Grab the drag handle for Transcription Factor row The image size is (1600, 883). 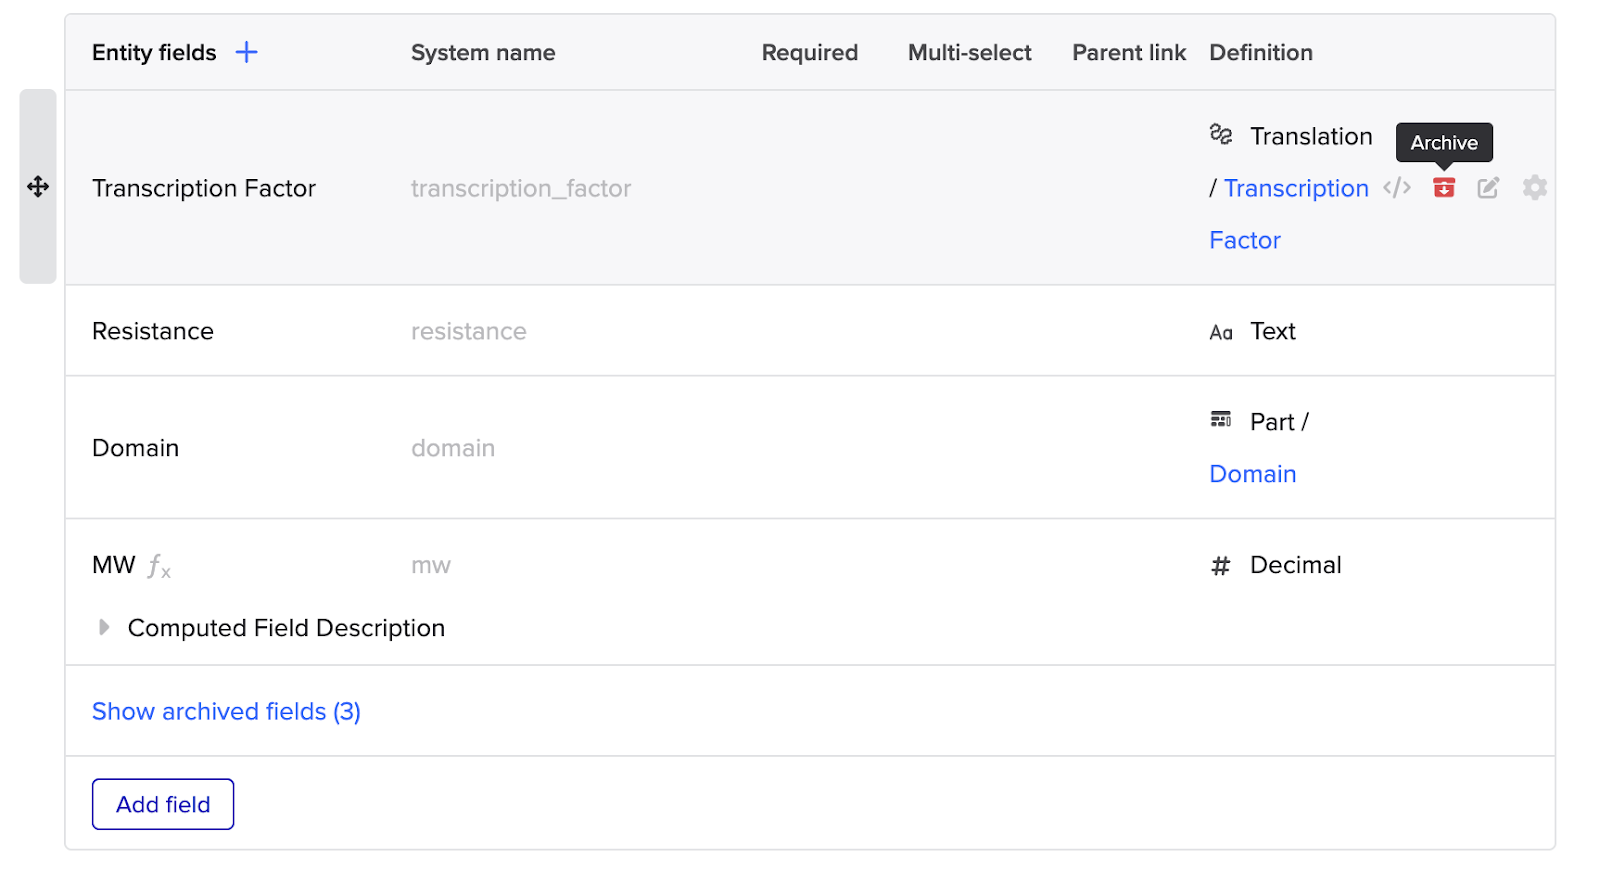(38, 187)
